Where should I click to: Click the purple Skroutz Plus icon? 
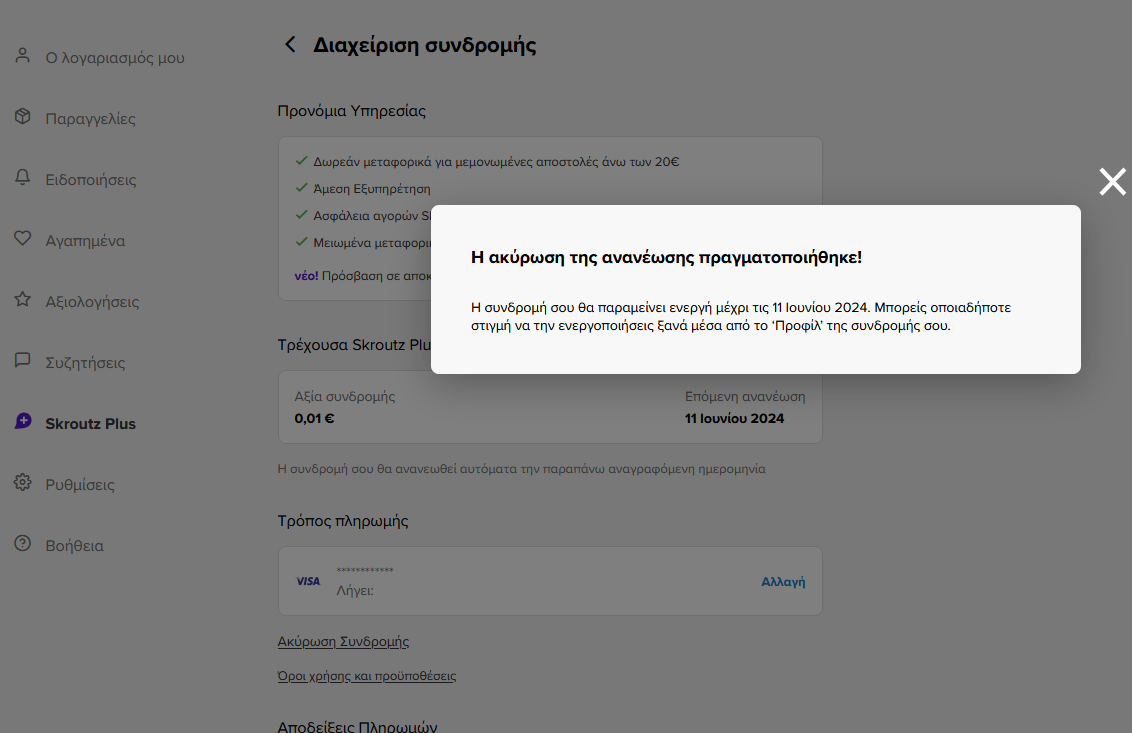pyautogui.click(x=22, y=422)
